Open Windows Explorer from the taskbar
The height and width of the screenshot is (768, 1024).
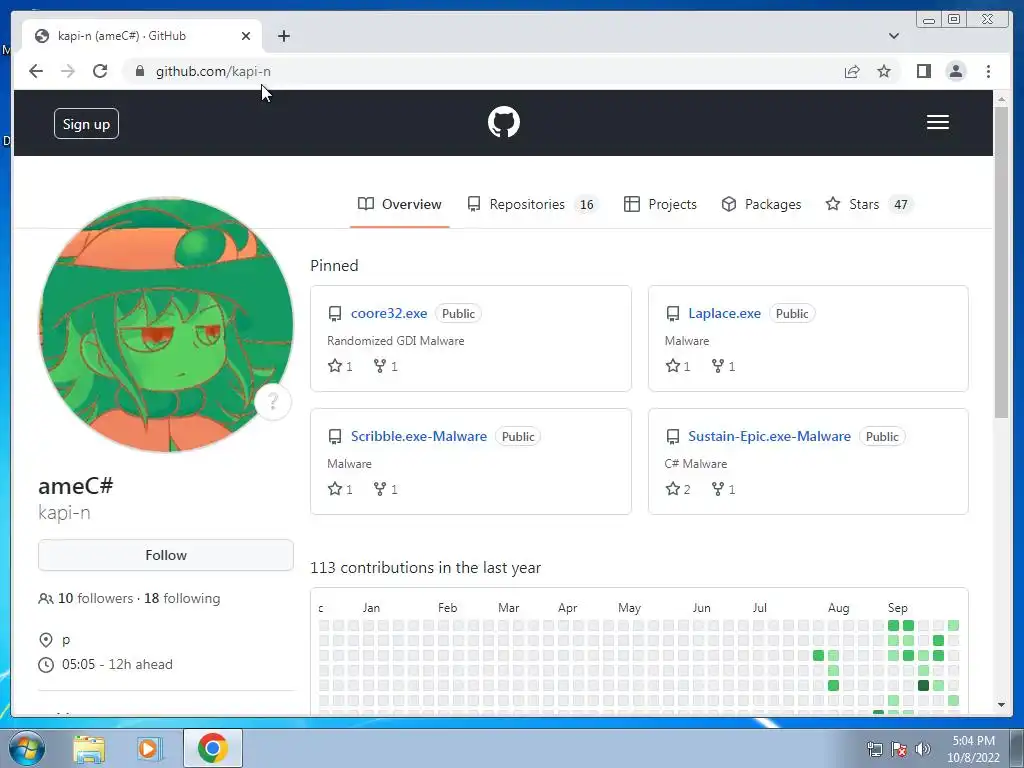pyautogui.click(x=89, y=748)
